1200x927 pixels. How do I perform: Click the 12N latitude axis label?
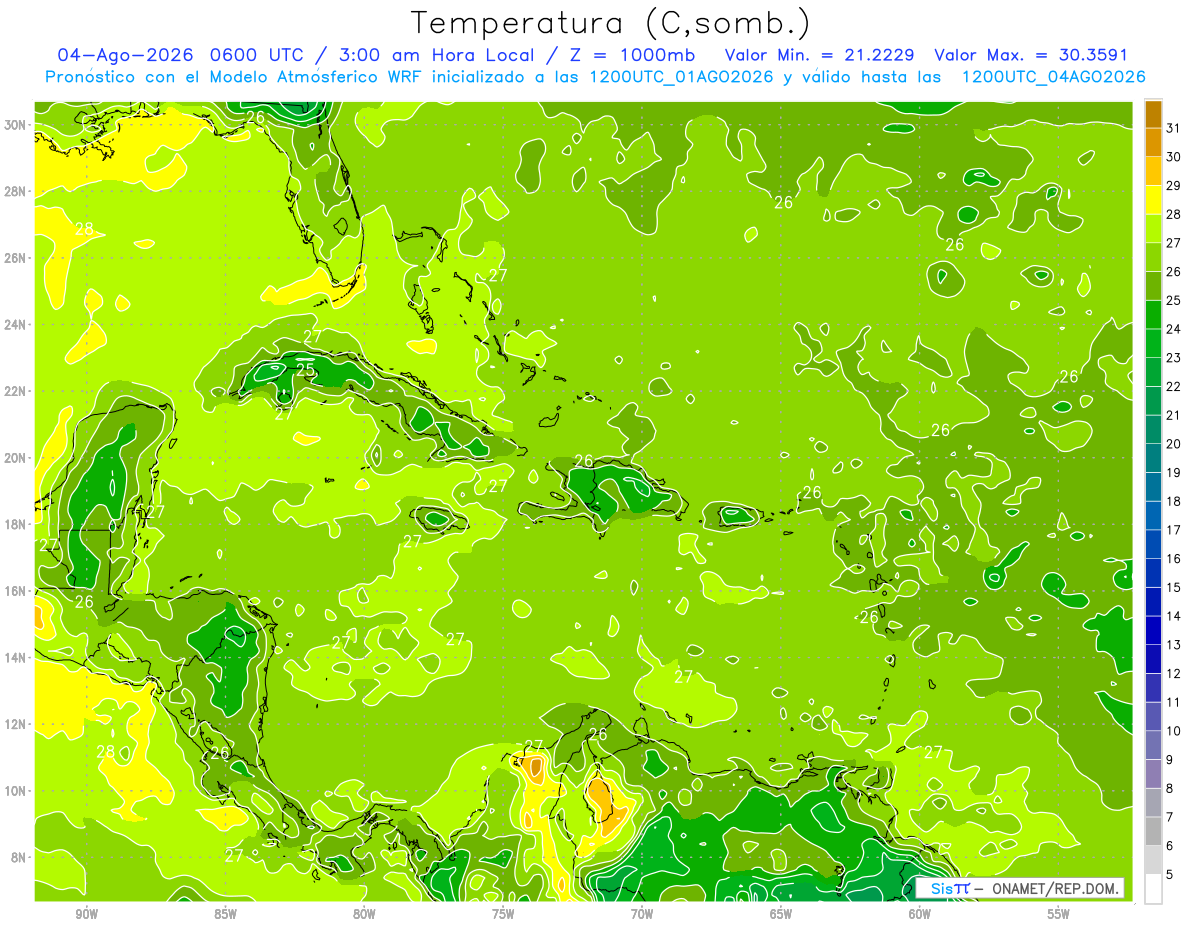pyautogui.click(x=15, y=724)
